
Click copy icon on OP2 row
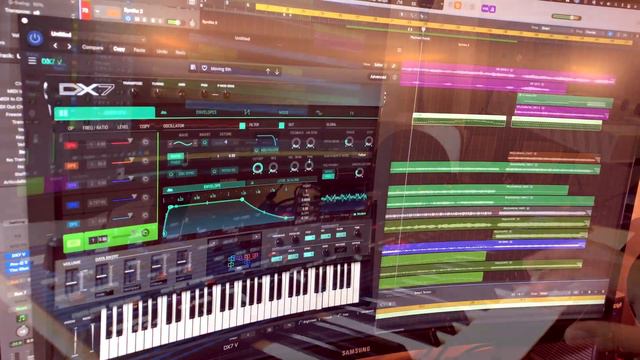145,160
